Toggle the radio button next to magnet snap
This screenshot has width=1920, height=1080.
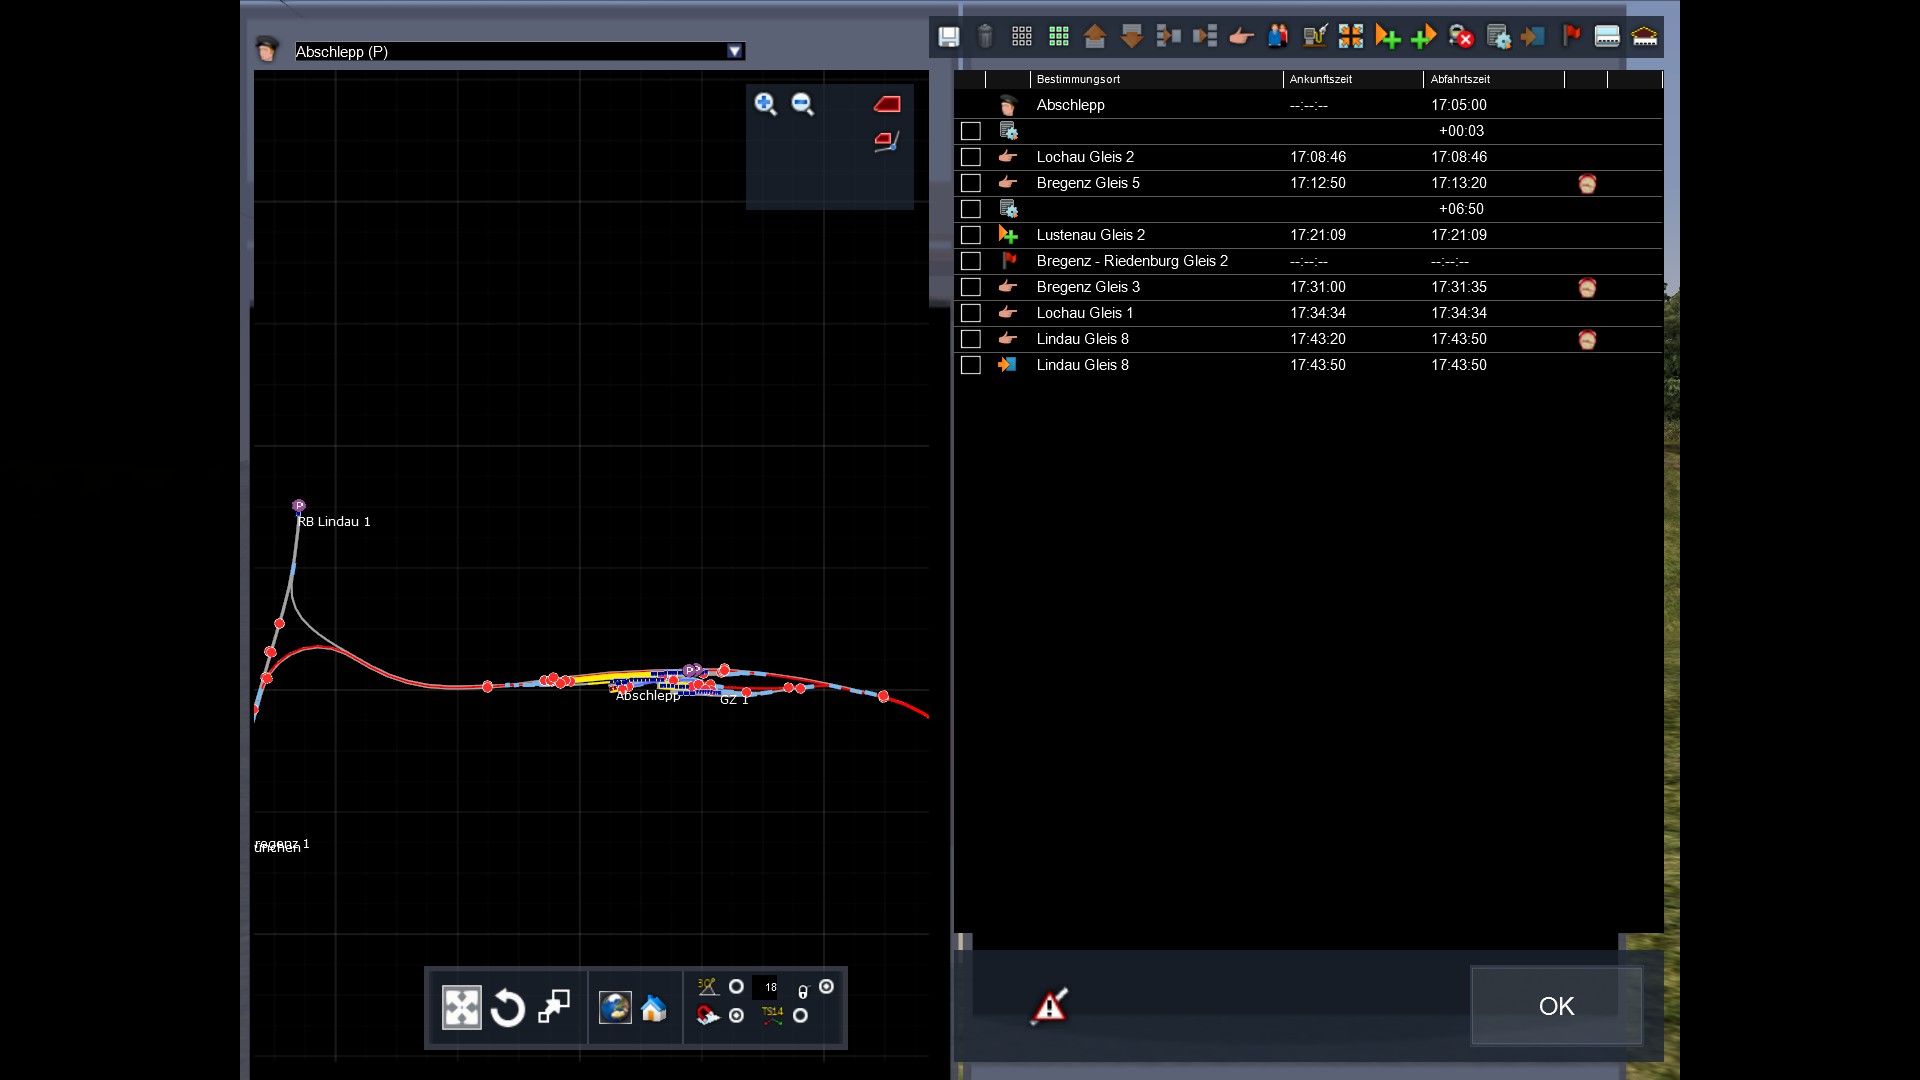tap(737, 1016)
